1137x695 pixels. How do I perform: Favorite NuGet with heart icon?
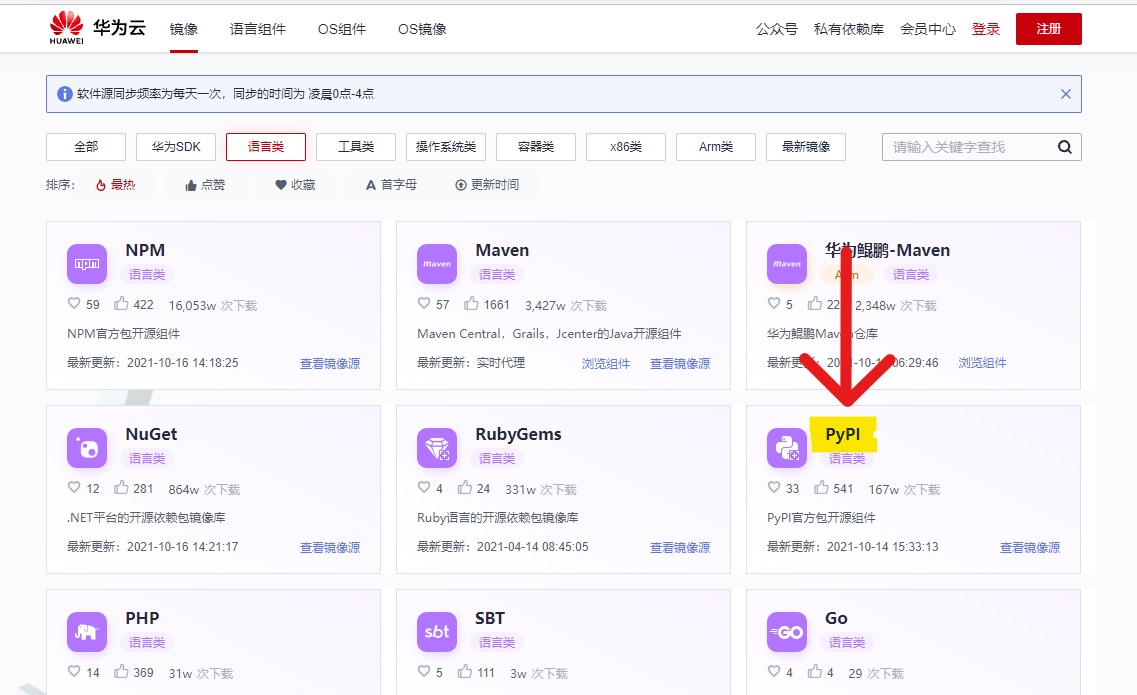74,488
